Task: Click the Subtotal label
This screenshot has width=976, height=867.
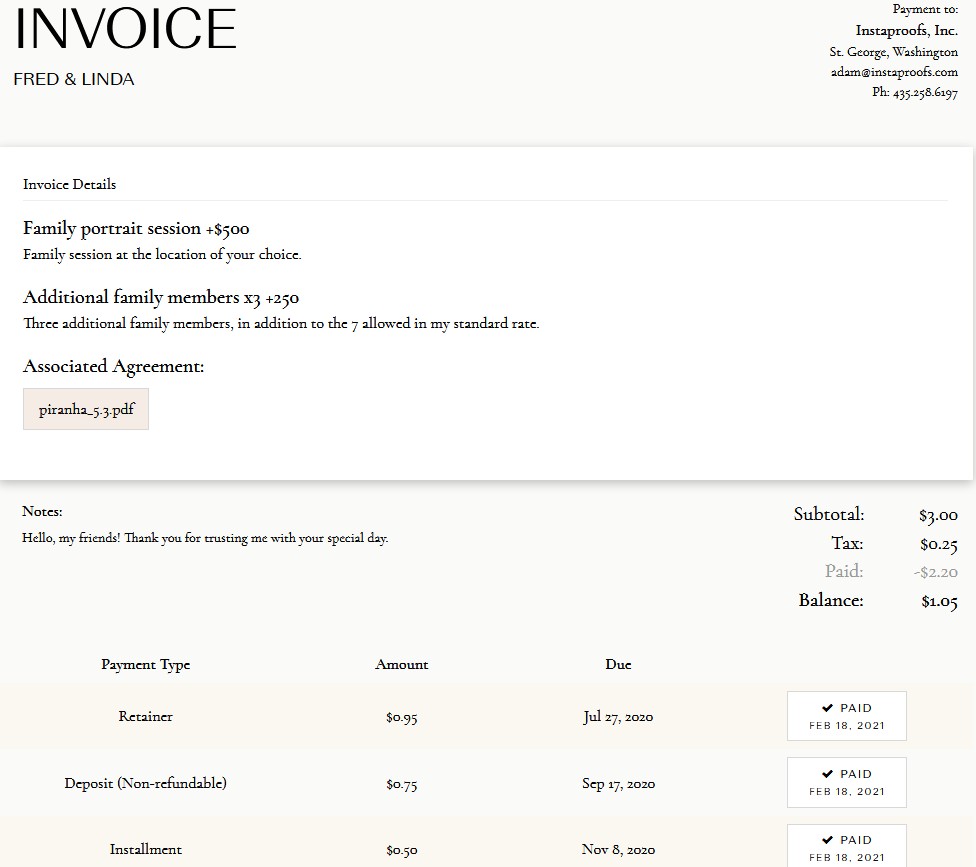Action: pyautogui.click(x=828, y=514)
